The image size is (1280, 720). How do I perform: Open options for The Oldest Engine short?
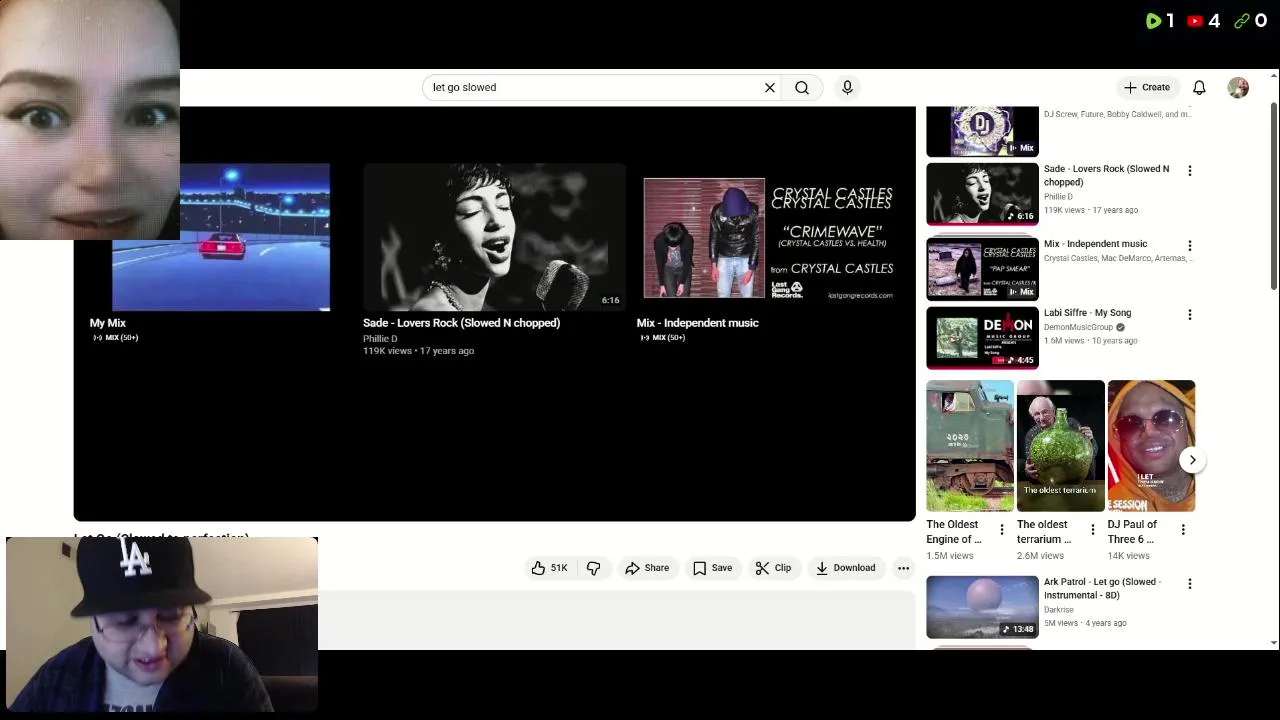tap(1002, 530)
